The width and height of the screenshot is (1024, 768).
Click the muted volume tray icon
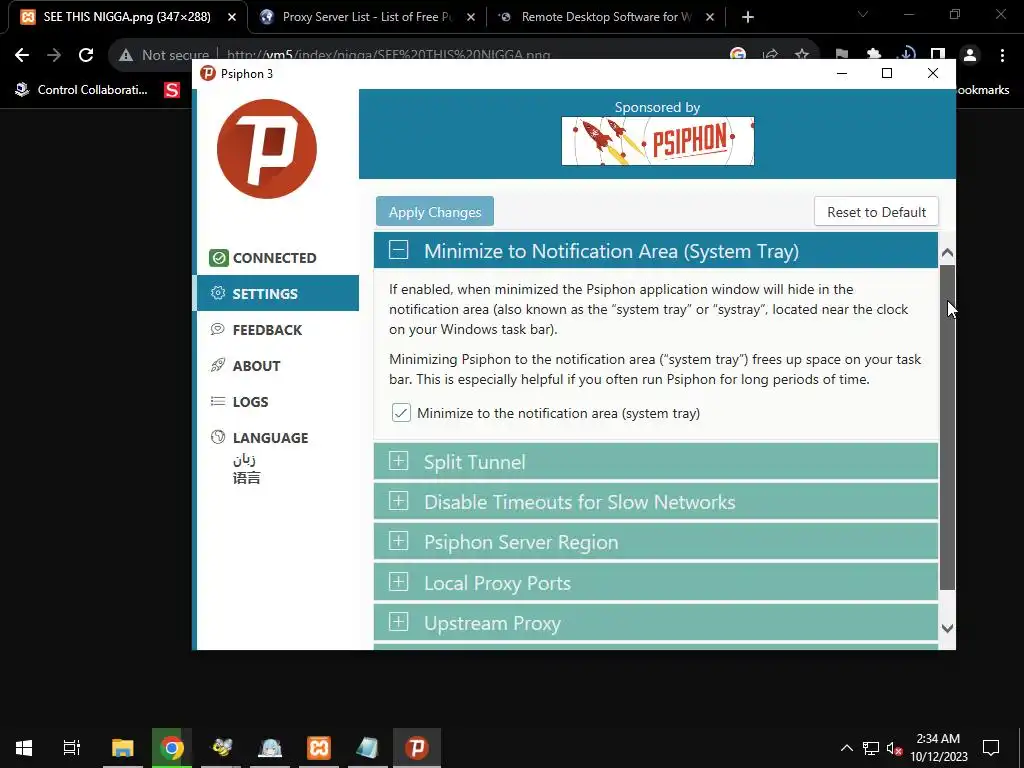tap(894, 748)
